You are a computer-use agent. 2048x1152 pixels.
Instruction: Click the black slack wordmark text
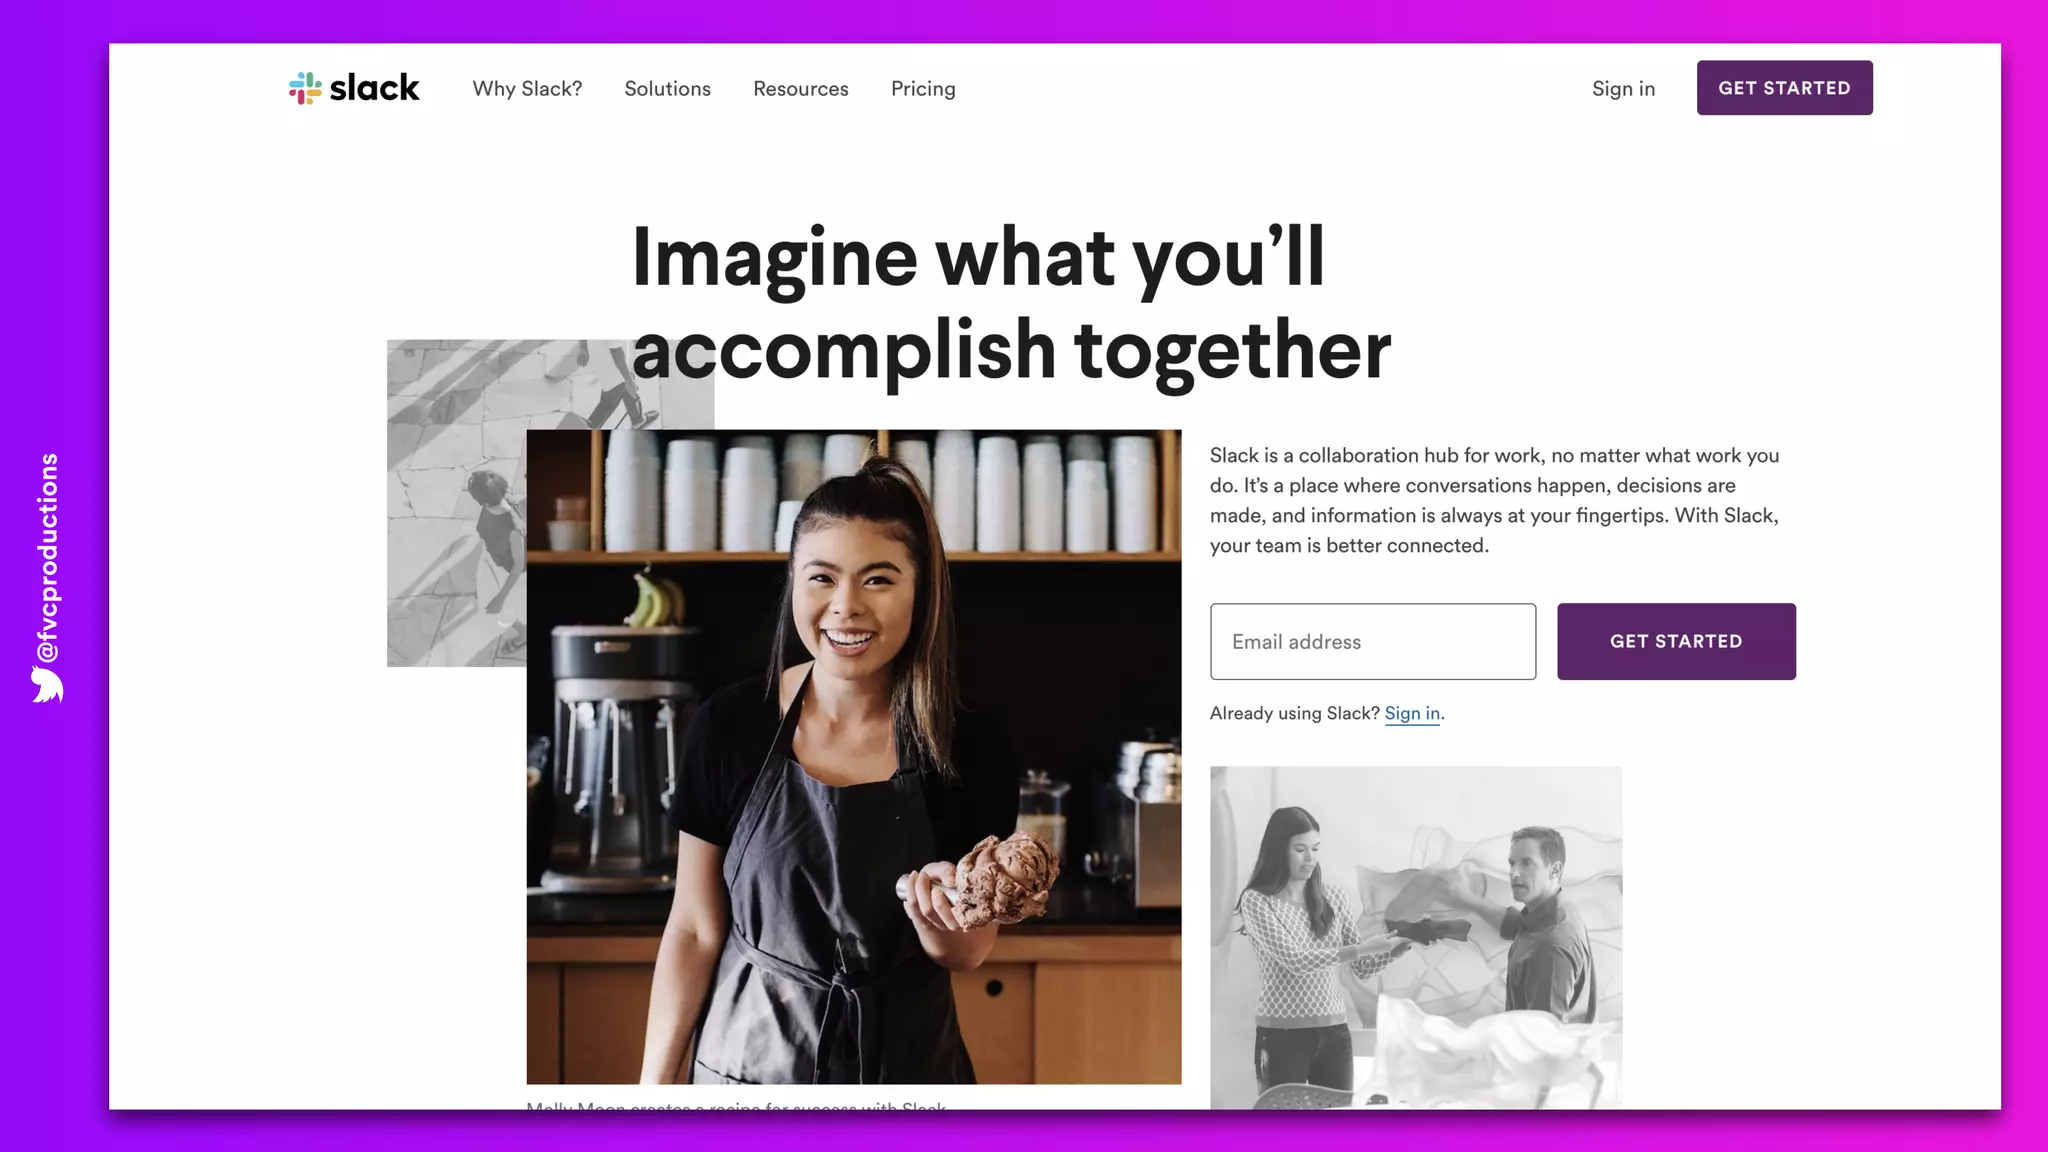[x=374, y=88]
